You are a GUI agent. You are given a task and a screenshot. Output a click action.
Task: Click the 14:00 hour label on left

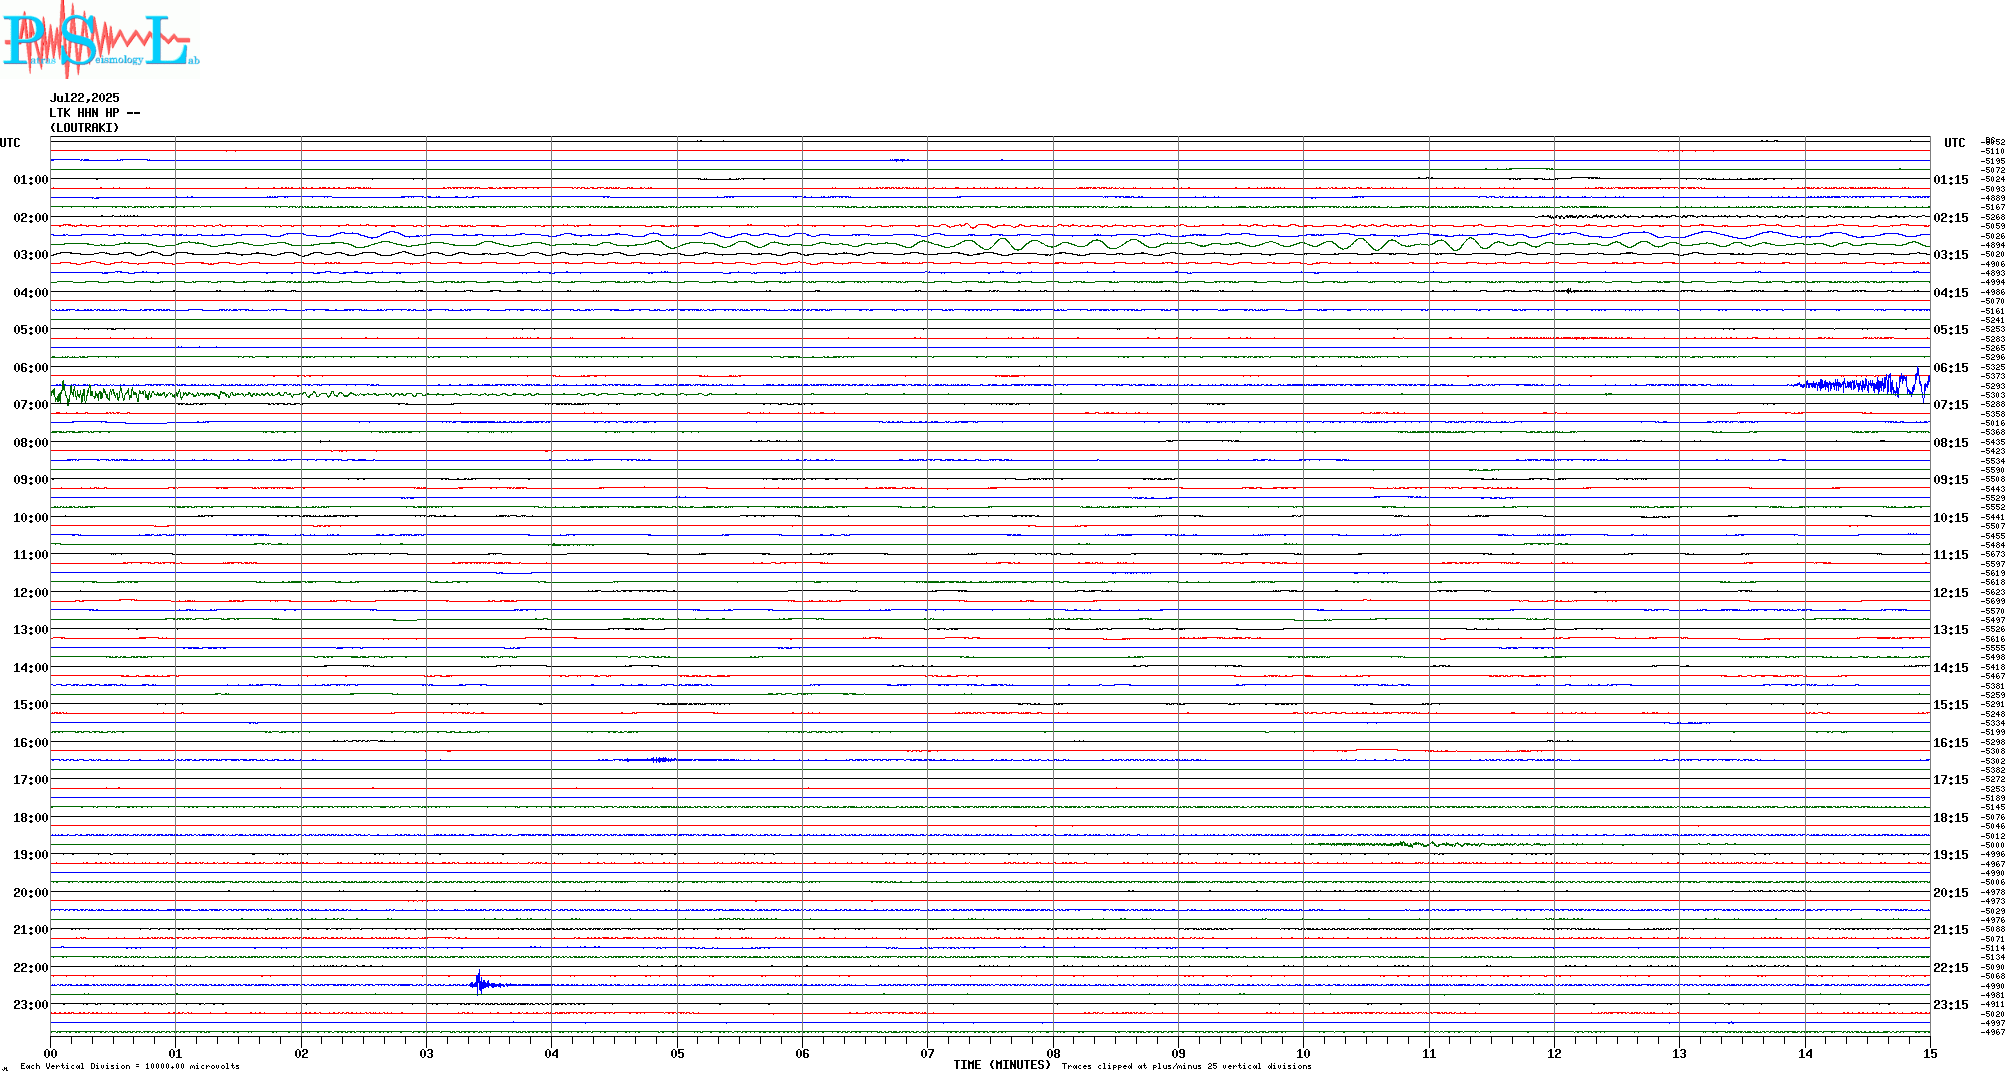coord(31,668)
